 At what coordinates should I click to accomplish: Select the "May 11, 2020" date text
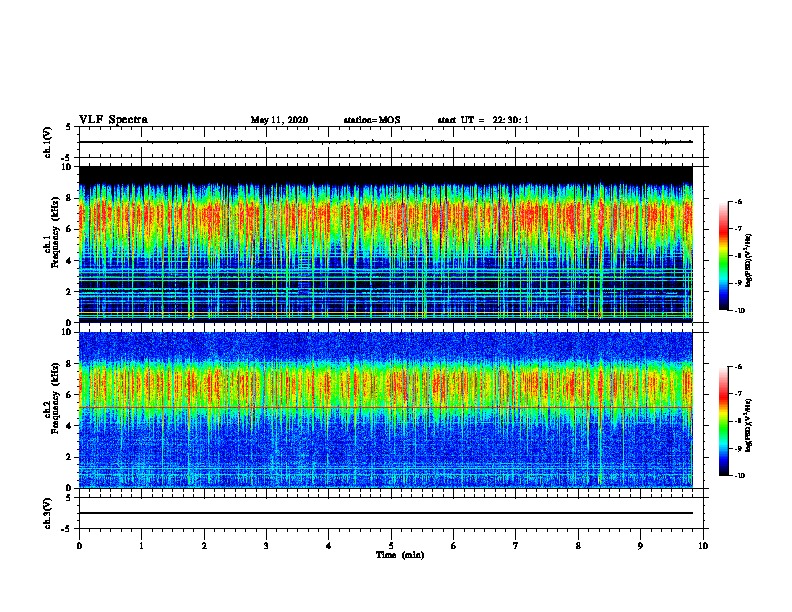279,120
